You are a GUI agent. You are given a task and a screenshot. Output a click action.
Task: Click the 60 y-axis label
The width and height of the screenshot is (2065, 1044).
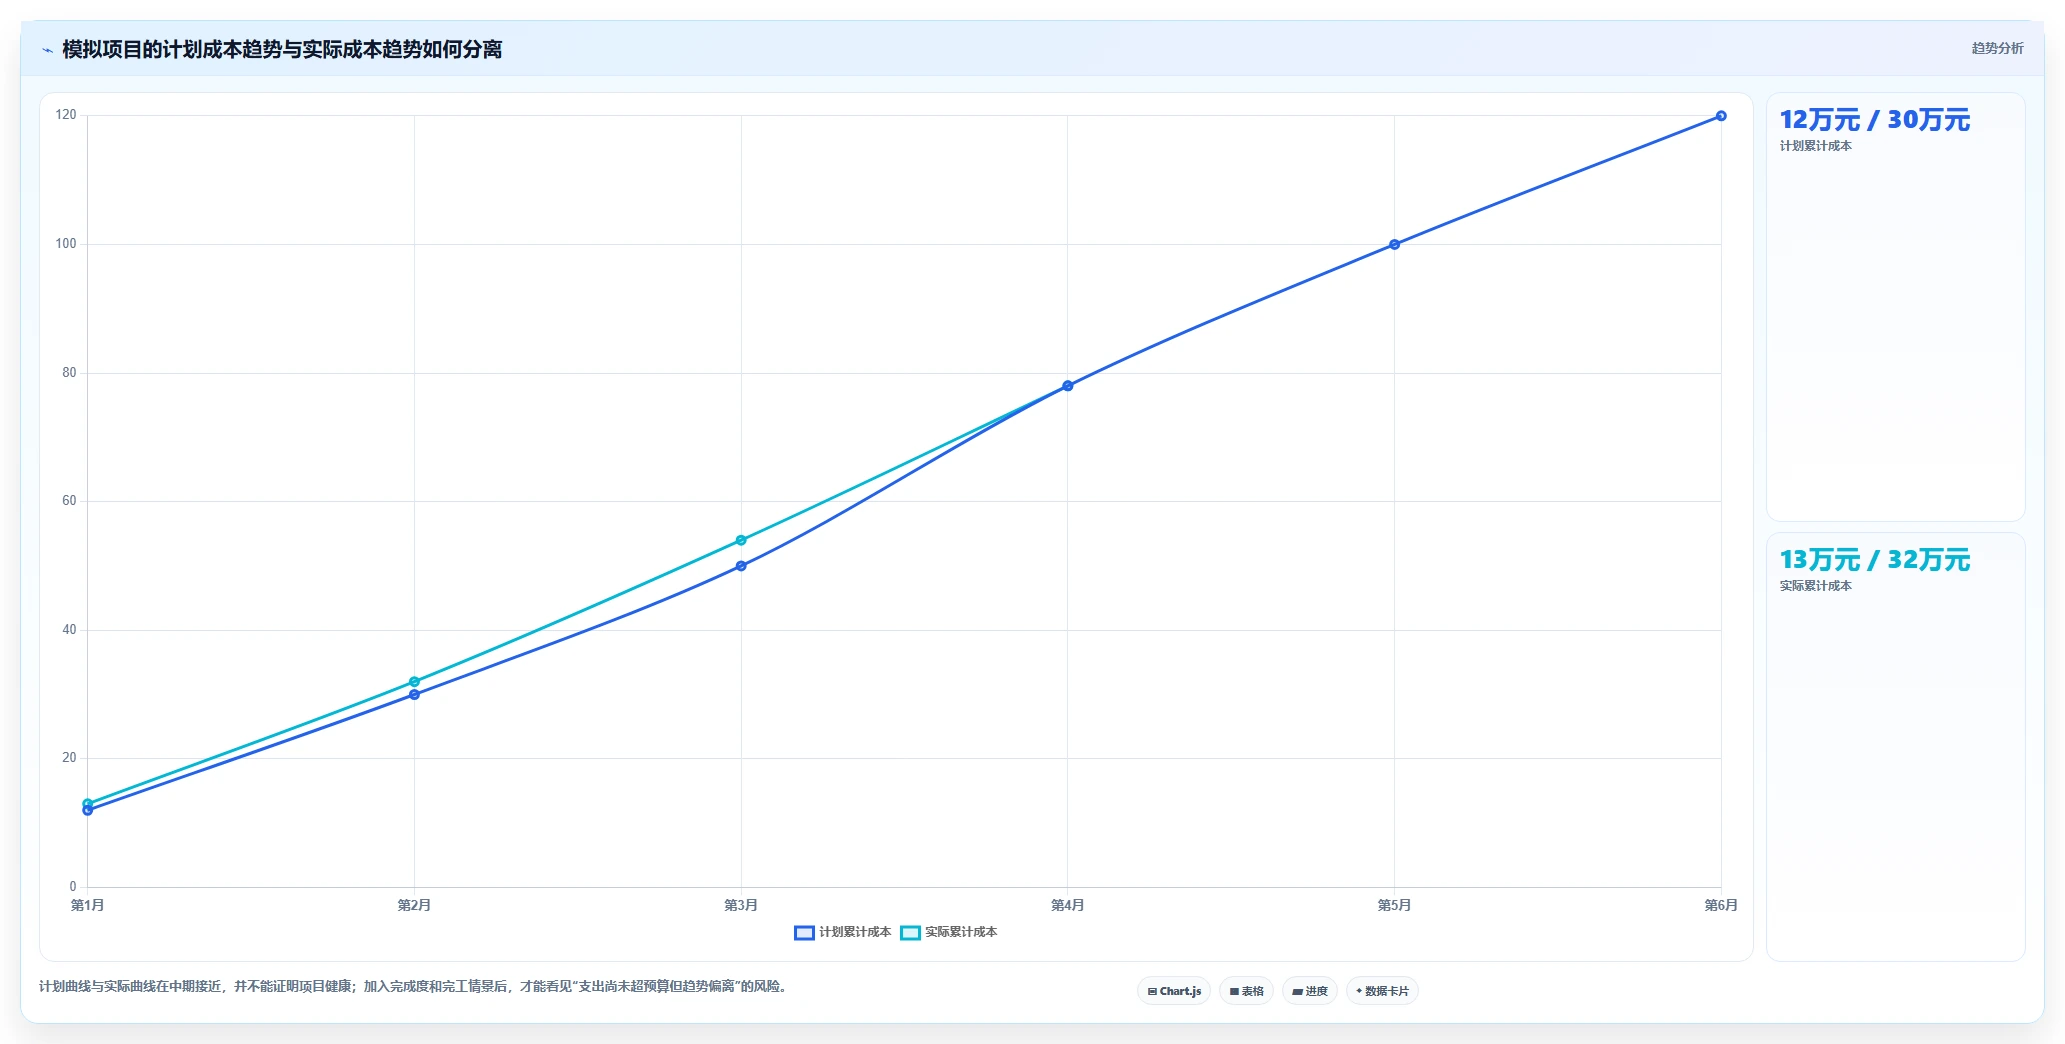tap(69, 501)
